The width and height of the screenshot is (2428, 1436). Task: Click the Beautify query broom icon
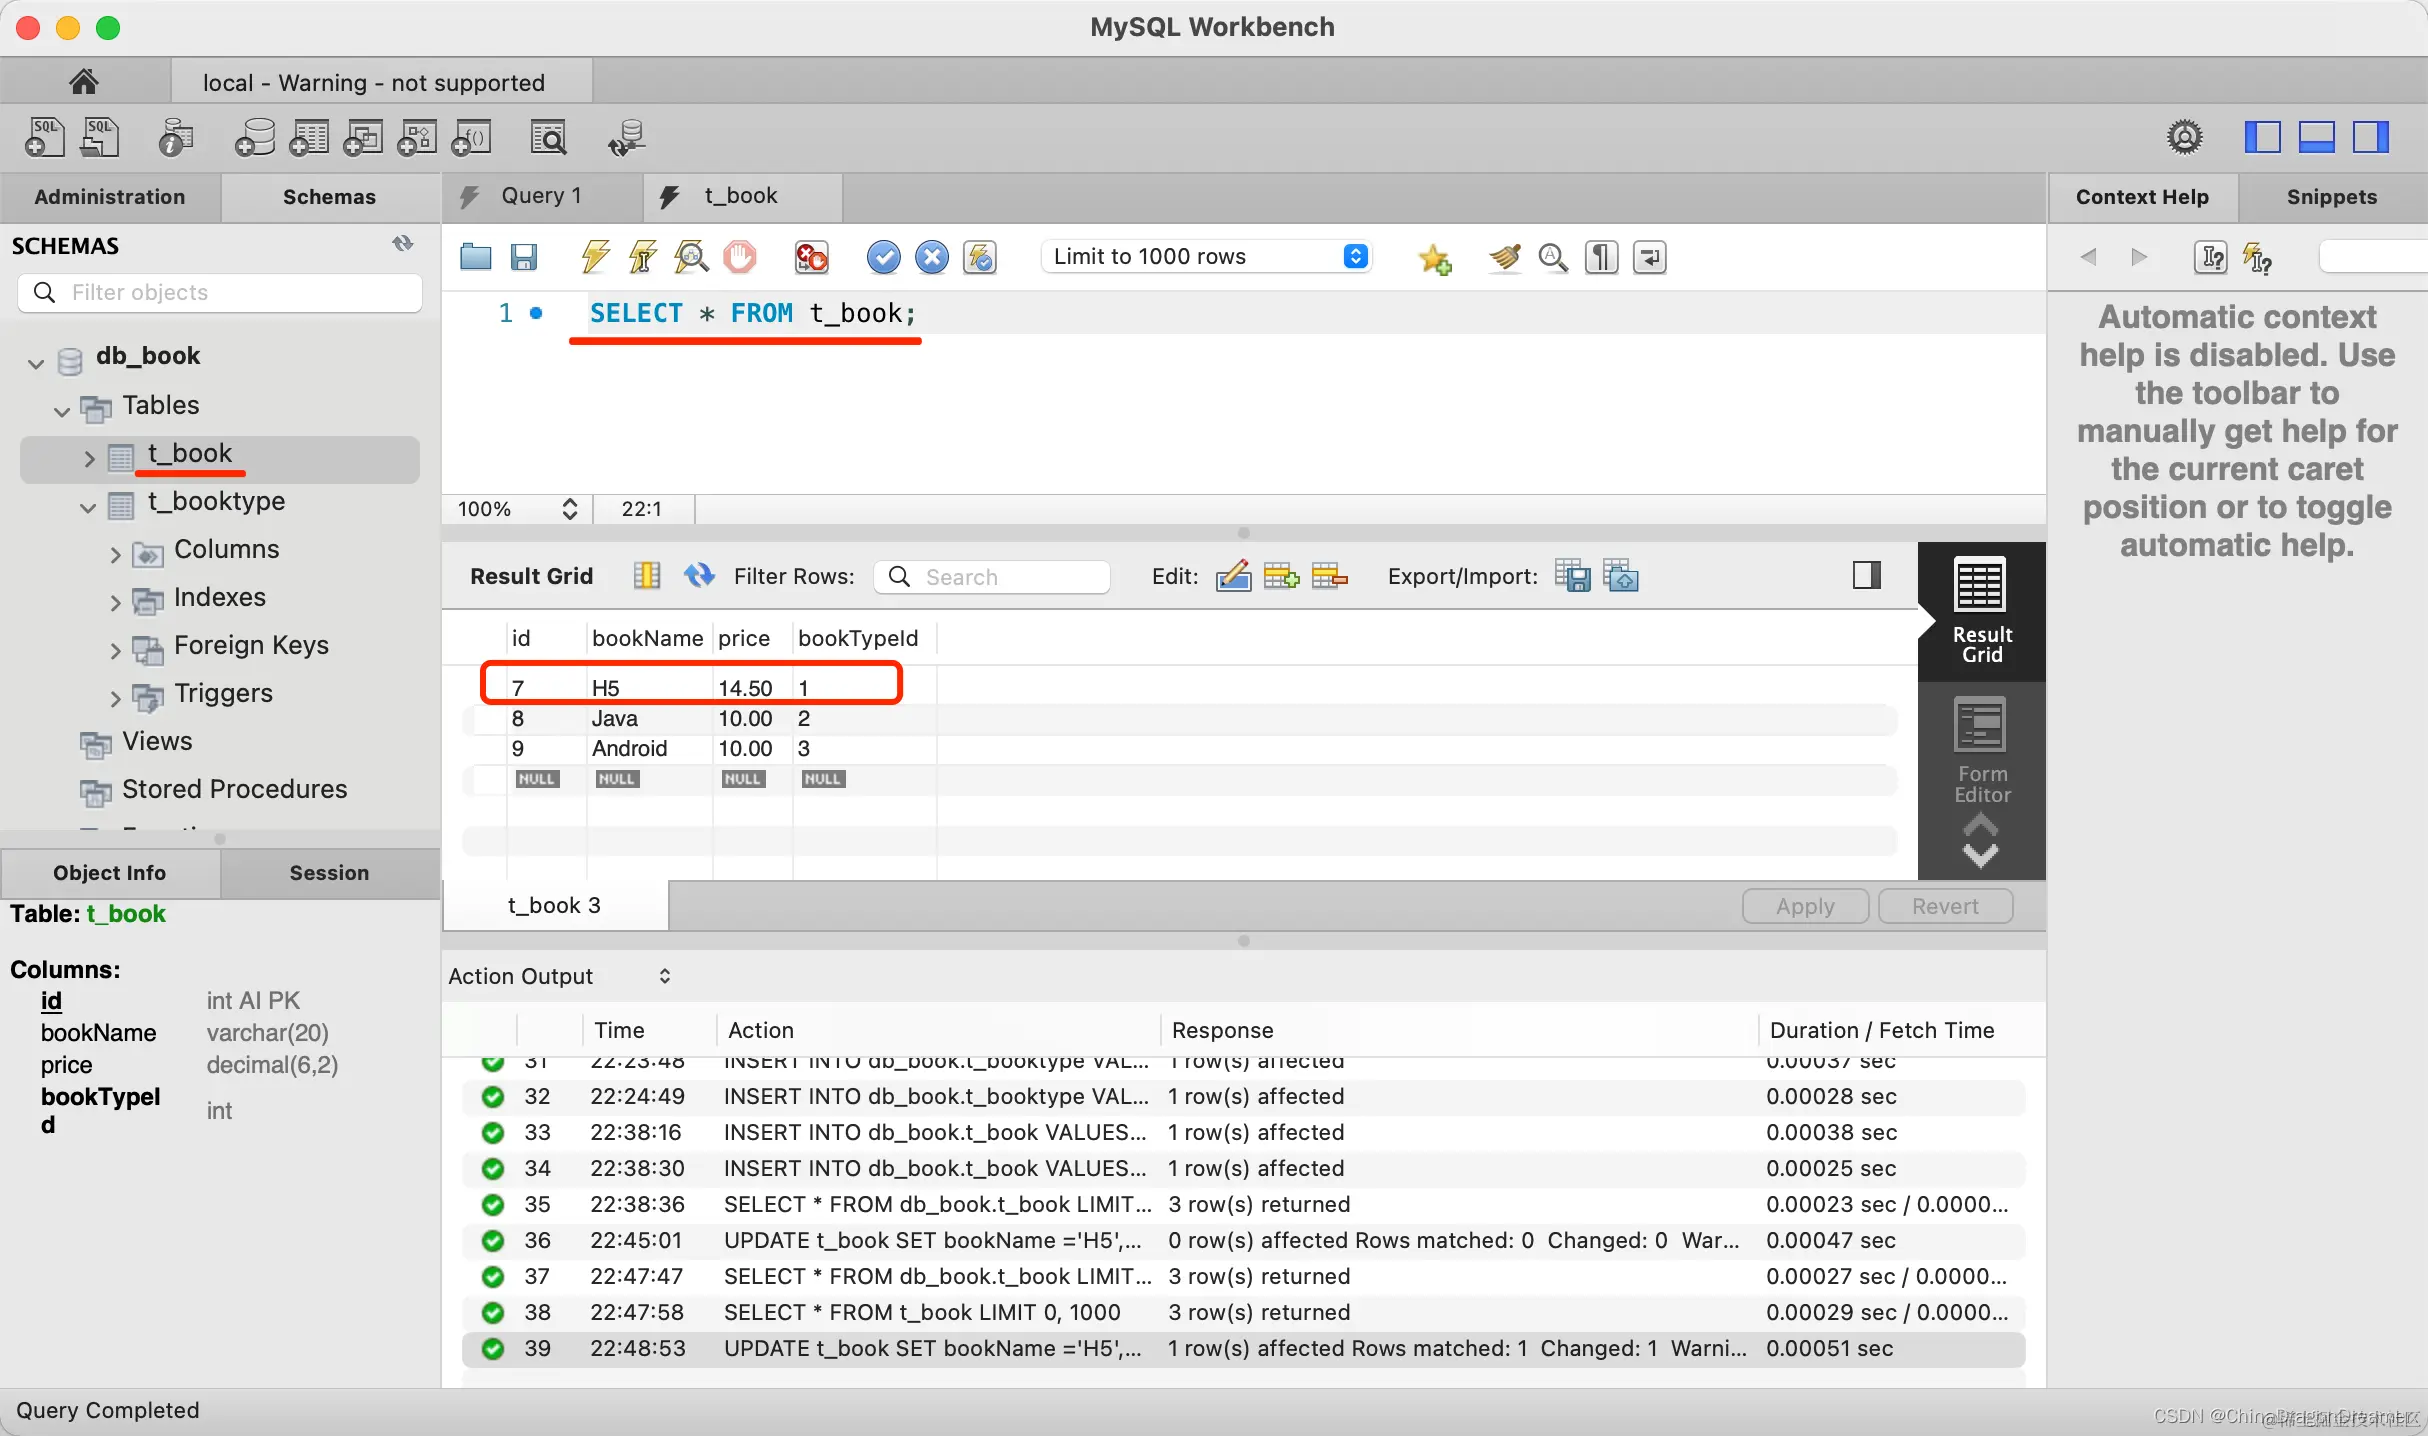coord(1504,257)
